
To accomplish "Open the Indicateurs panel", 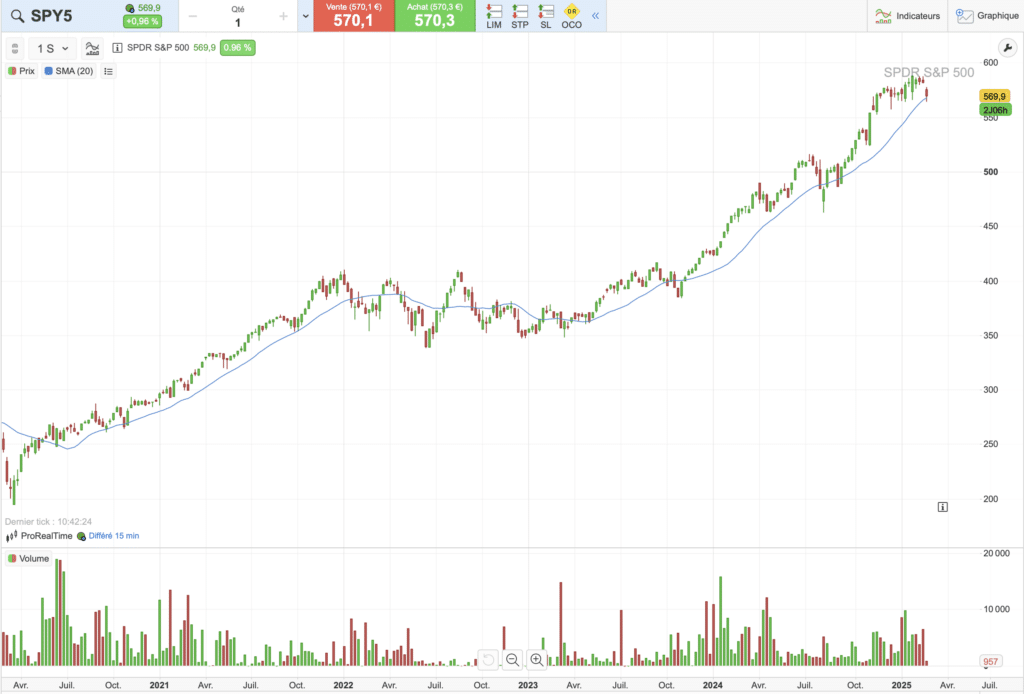I will tap(907, 16).
